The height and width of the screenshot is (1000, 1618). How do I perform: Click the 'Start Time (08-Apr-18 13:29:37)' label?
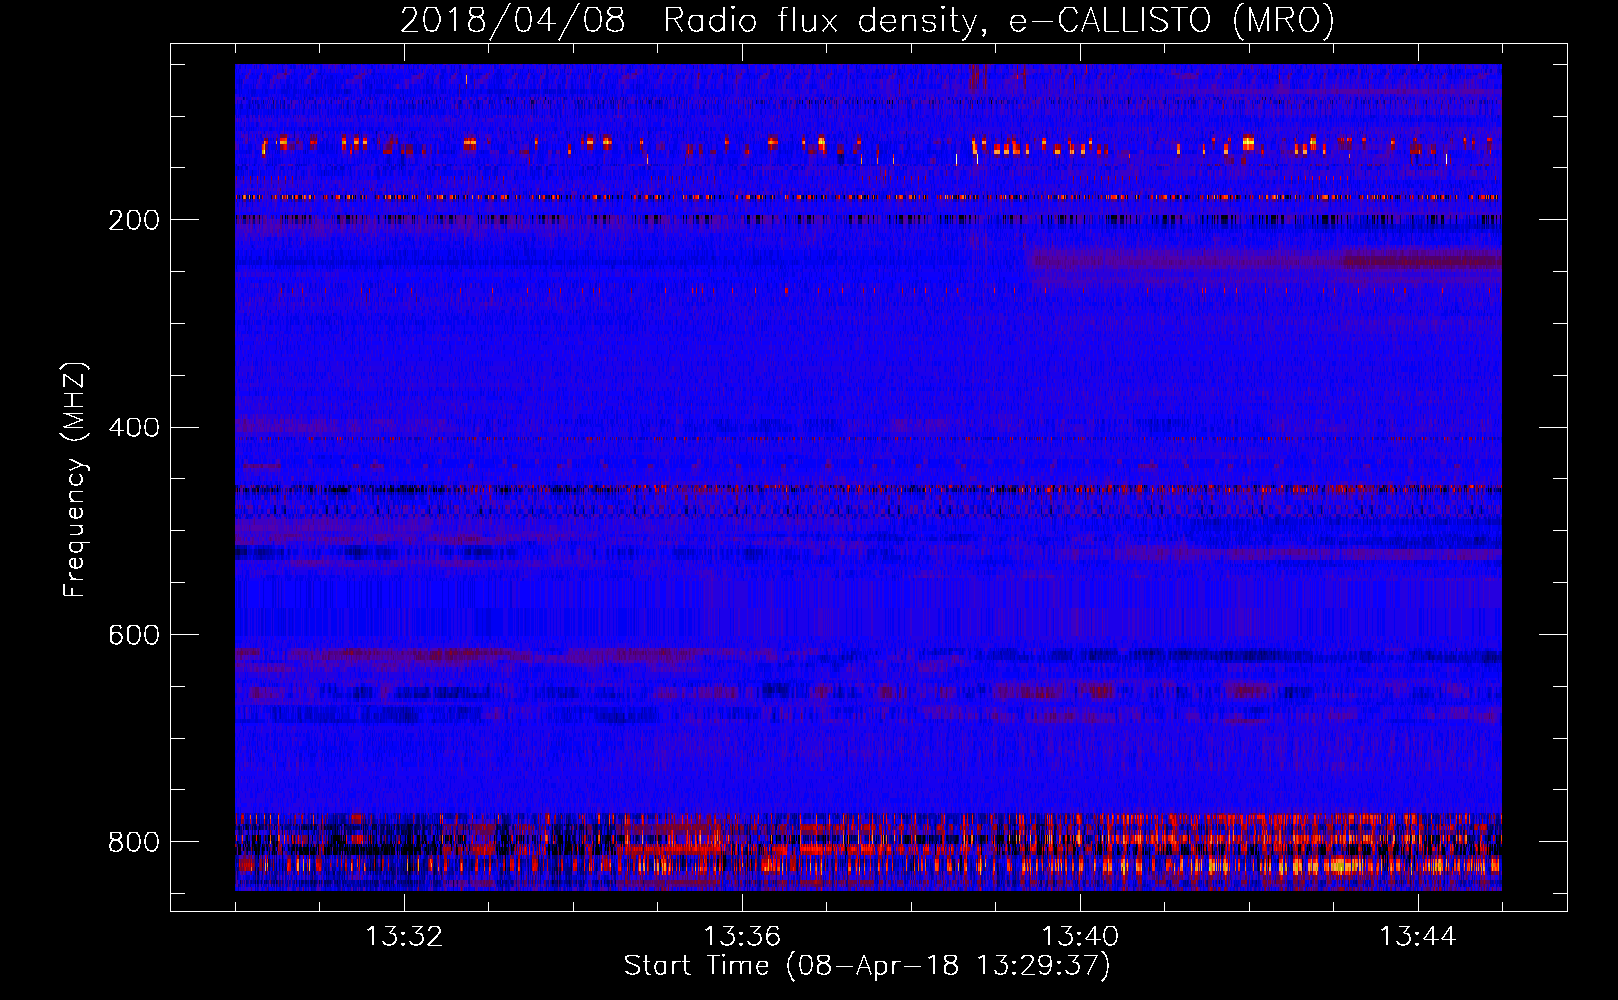(x=867, y=966)
